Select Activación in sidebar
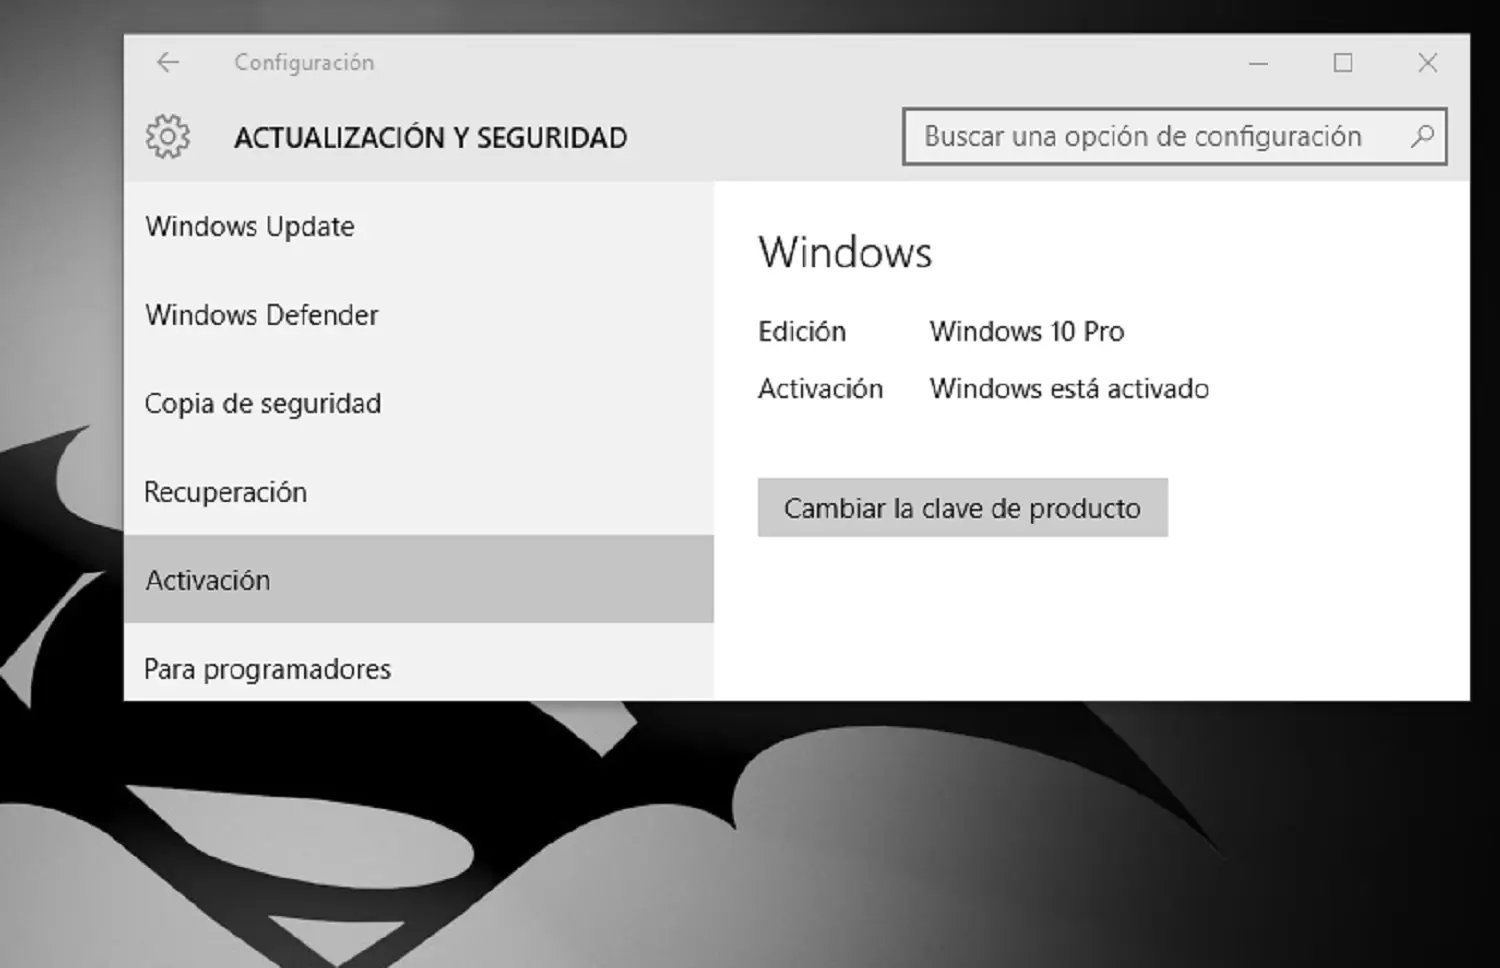The height and width of the screenshot is (968, 1500). pos(419,579)
